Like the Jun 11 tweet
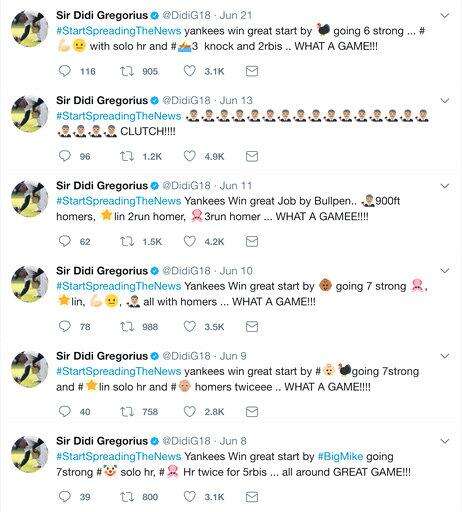The image size is (462, 512). point(190,241)
